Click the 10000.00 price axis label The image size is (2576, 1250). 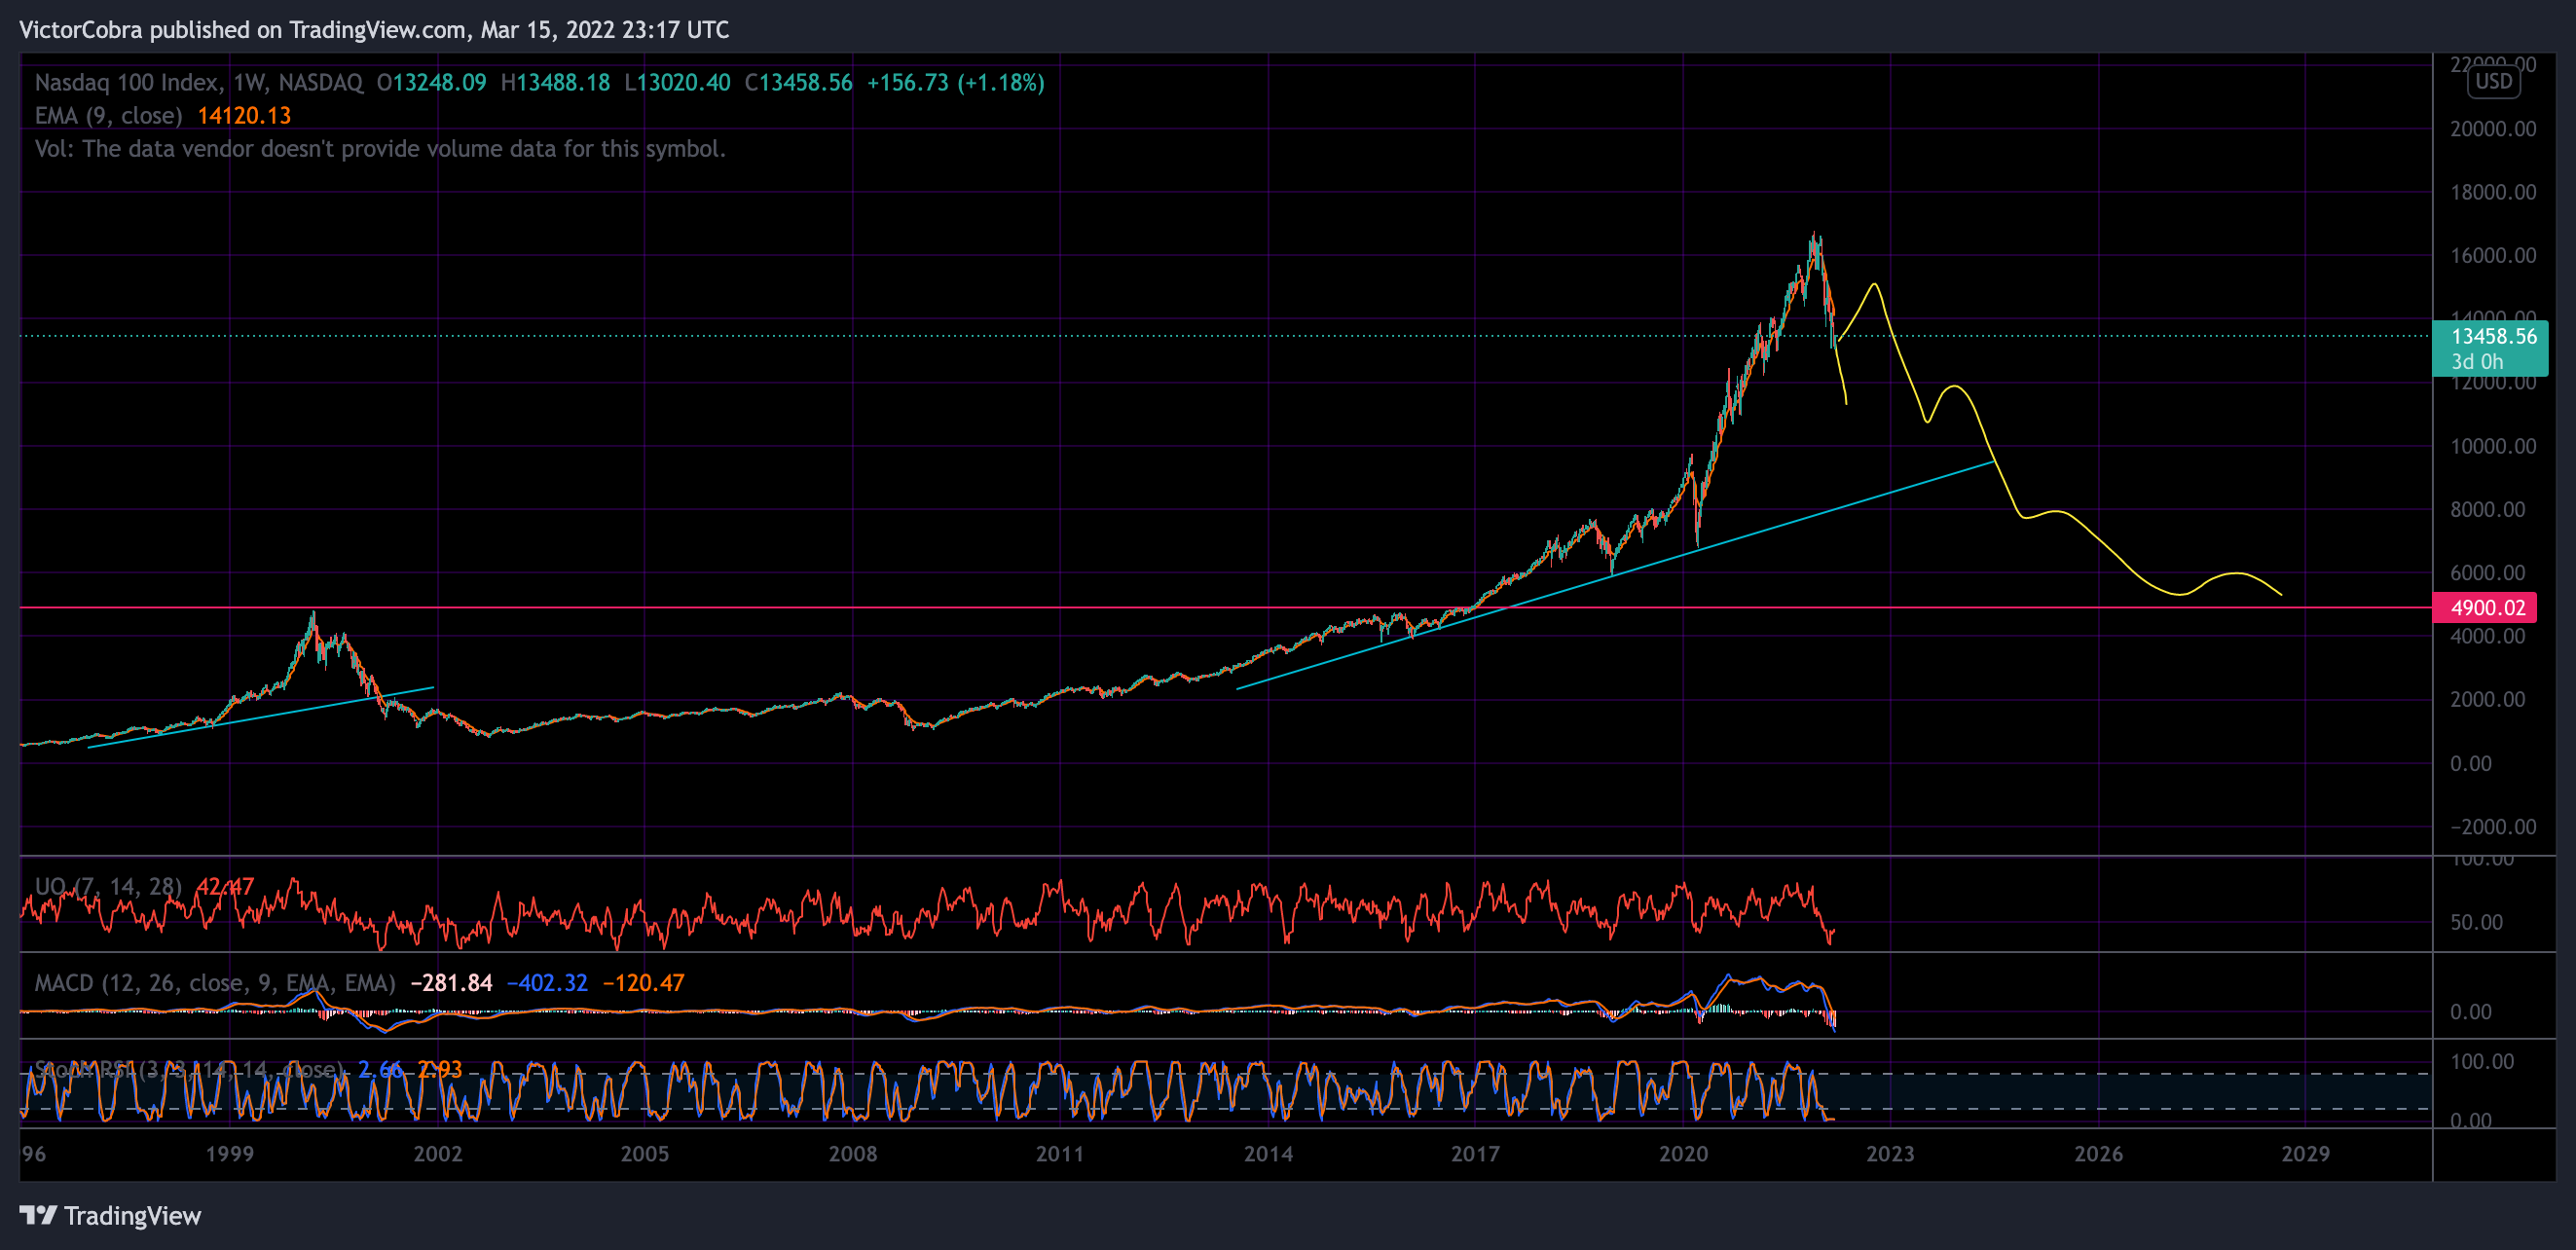pos(2493,446)
